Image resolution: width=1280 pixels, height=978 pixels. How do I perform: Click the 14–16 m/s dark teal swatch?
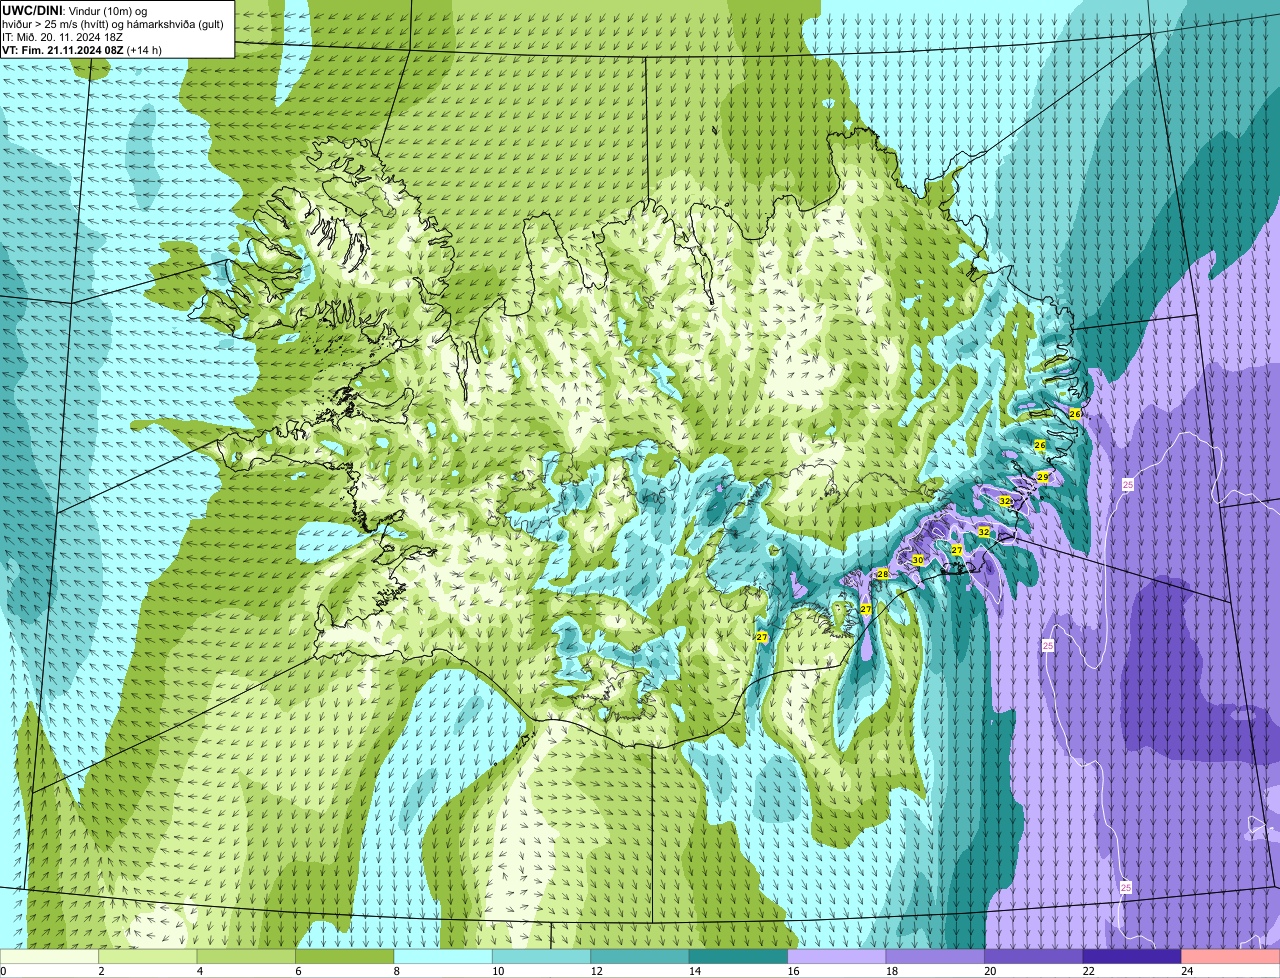click(739, 957)
